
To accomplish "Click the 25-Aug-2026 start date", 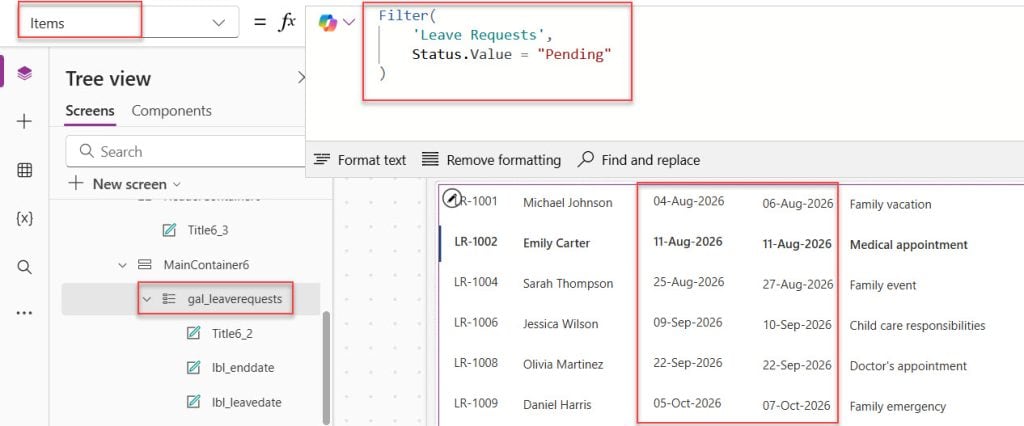I will click(688, 282).
